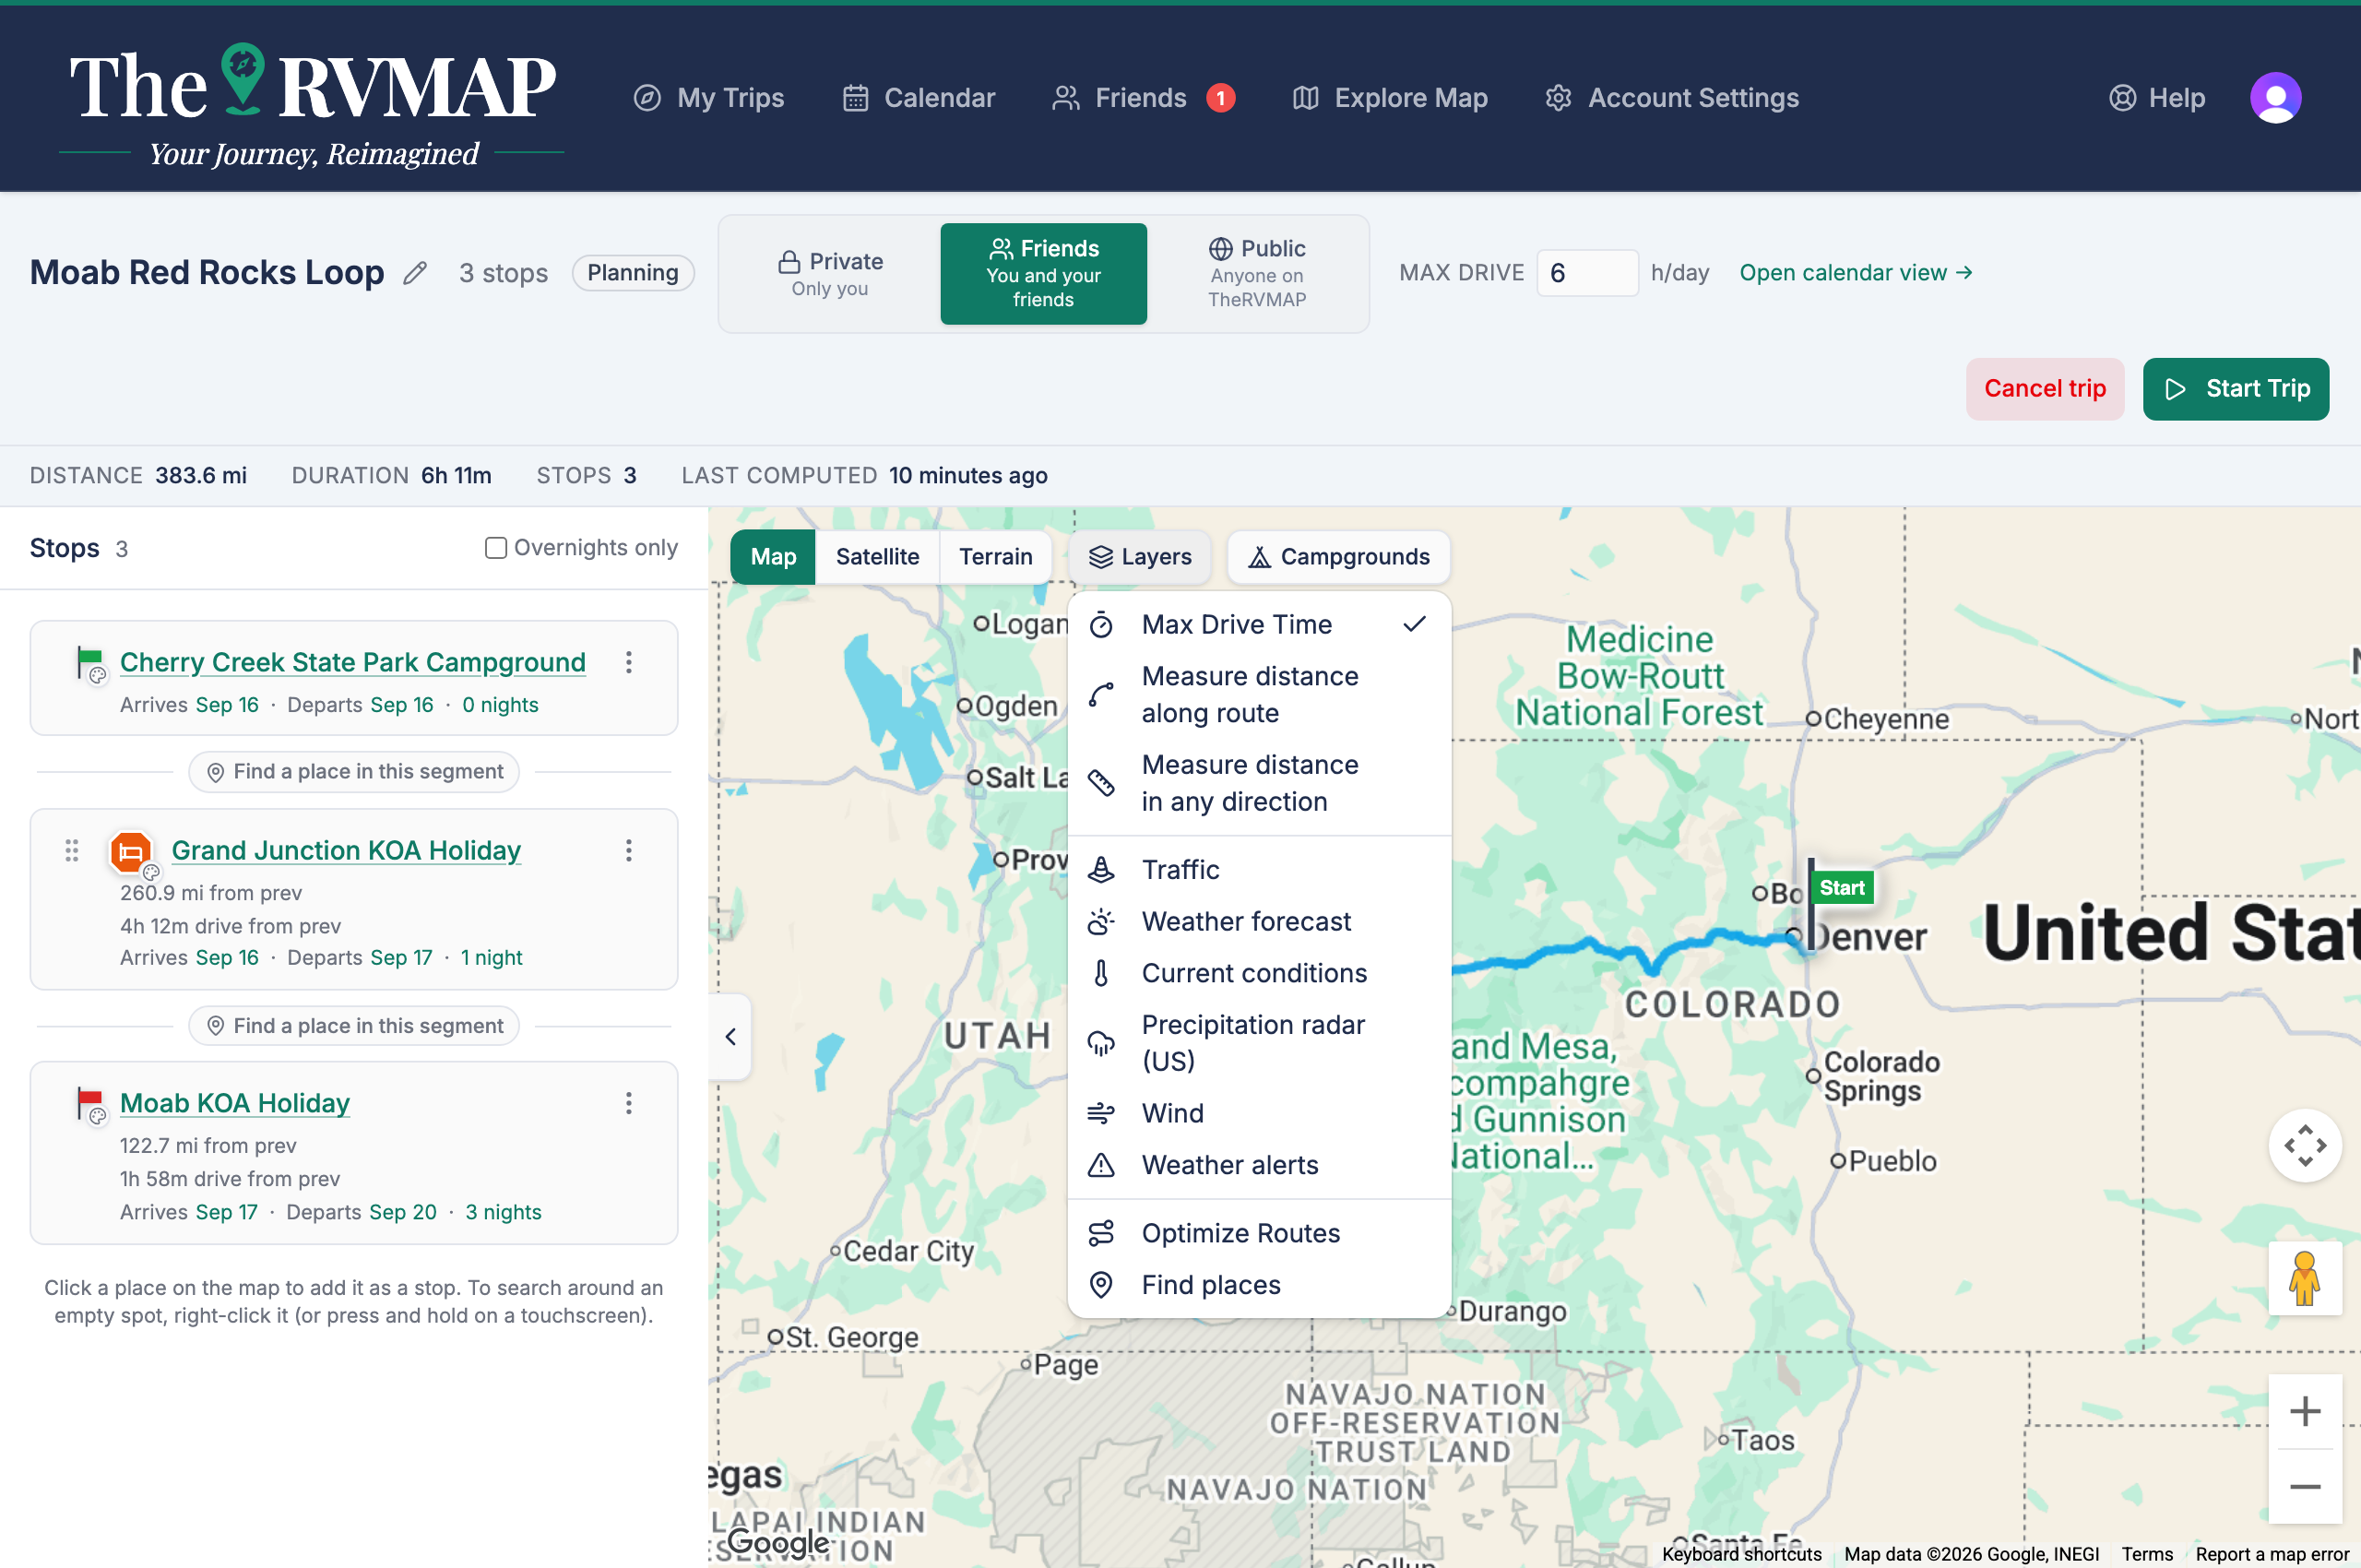Click the Planning status badge
This screenshot has height=1568, width=2361.
click(633, 273)
